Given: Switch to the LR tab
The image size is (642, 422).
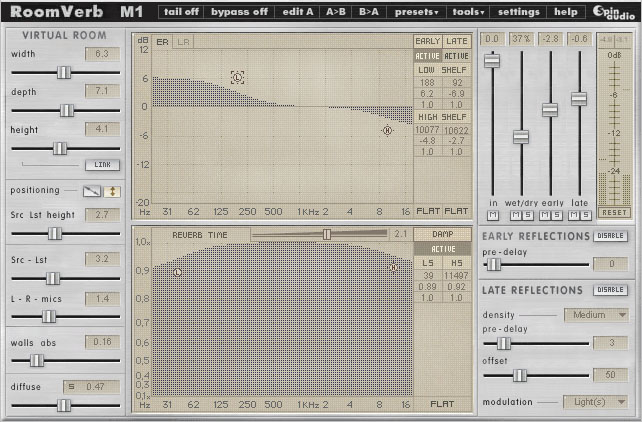Looking at the screenshot, I should (x=183, y=42).
